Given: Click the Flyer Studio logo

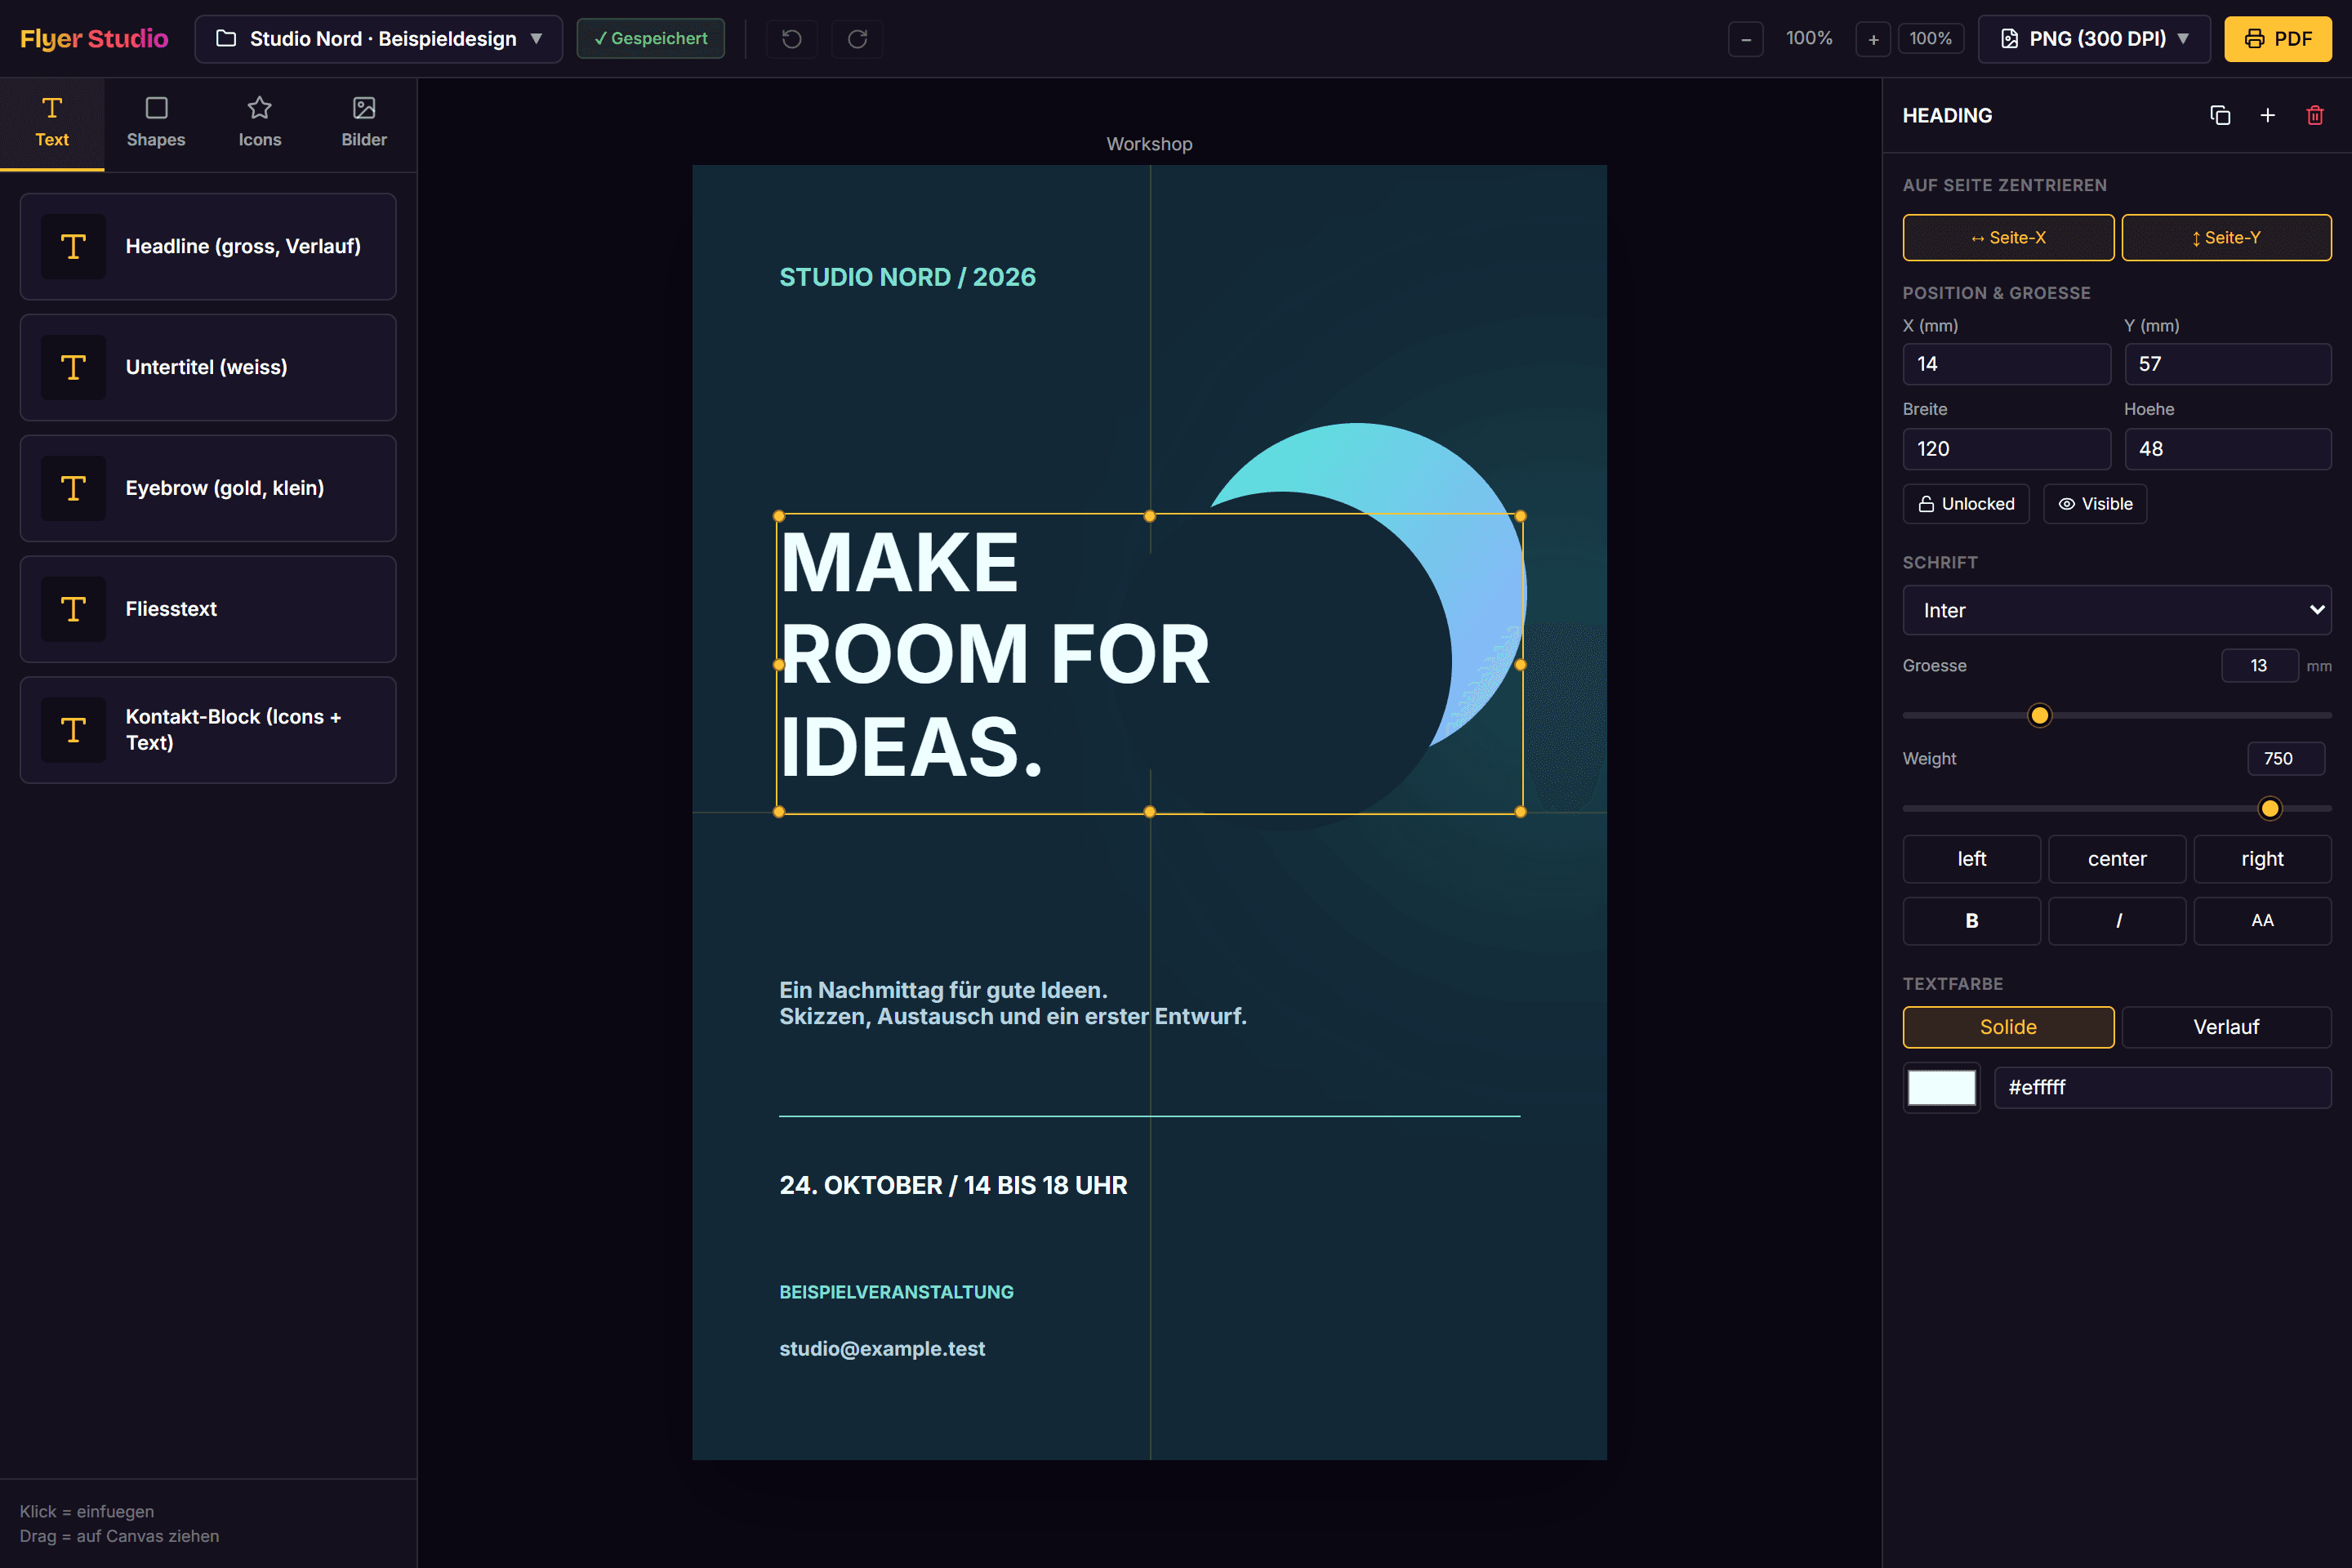Looking at the screenshot, I should (94, 39).
